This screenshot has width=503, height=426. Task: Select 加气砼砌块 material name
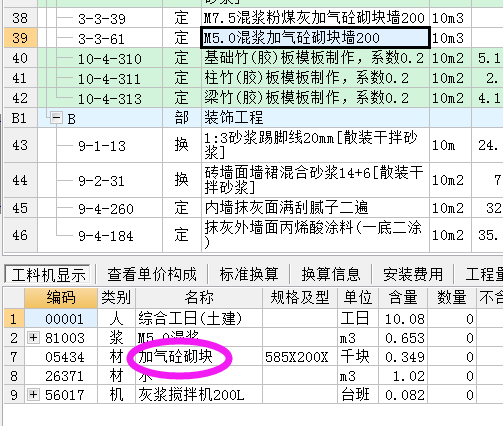point(199,357)
